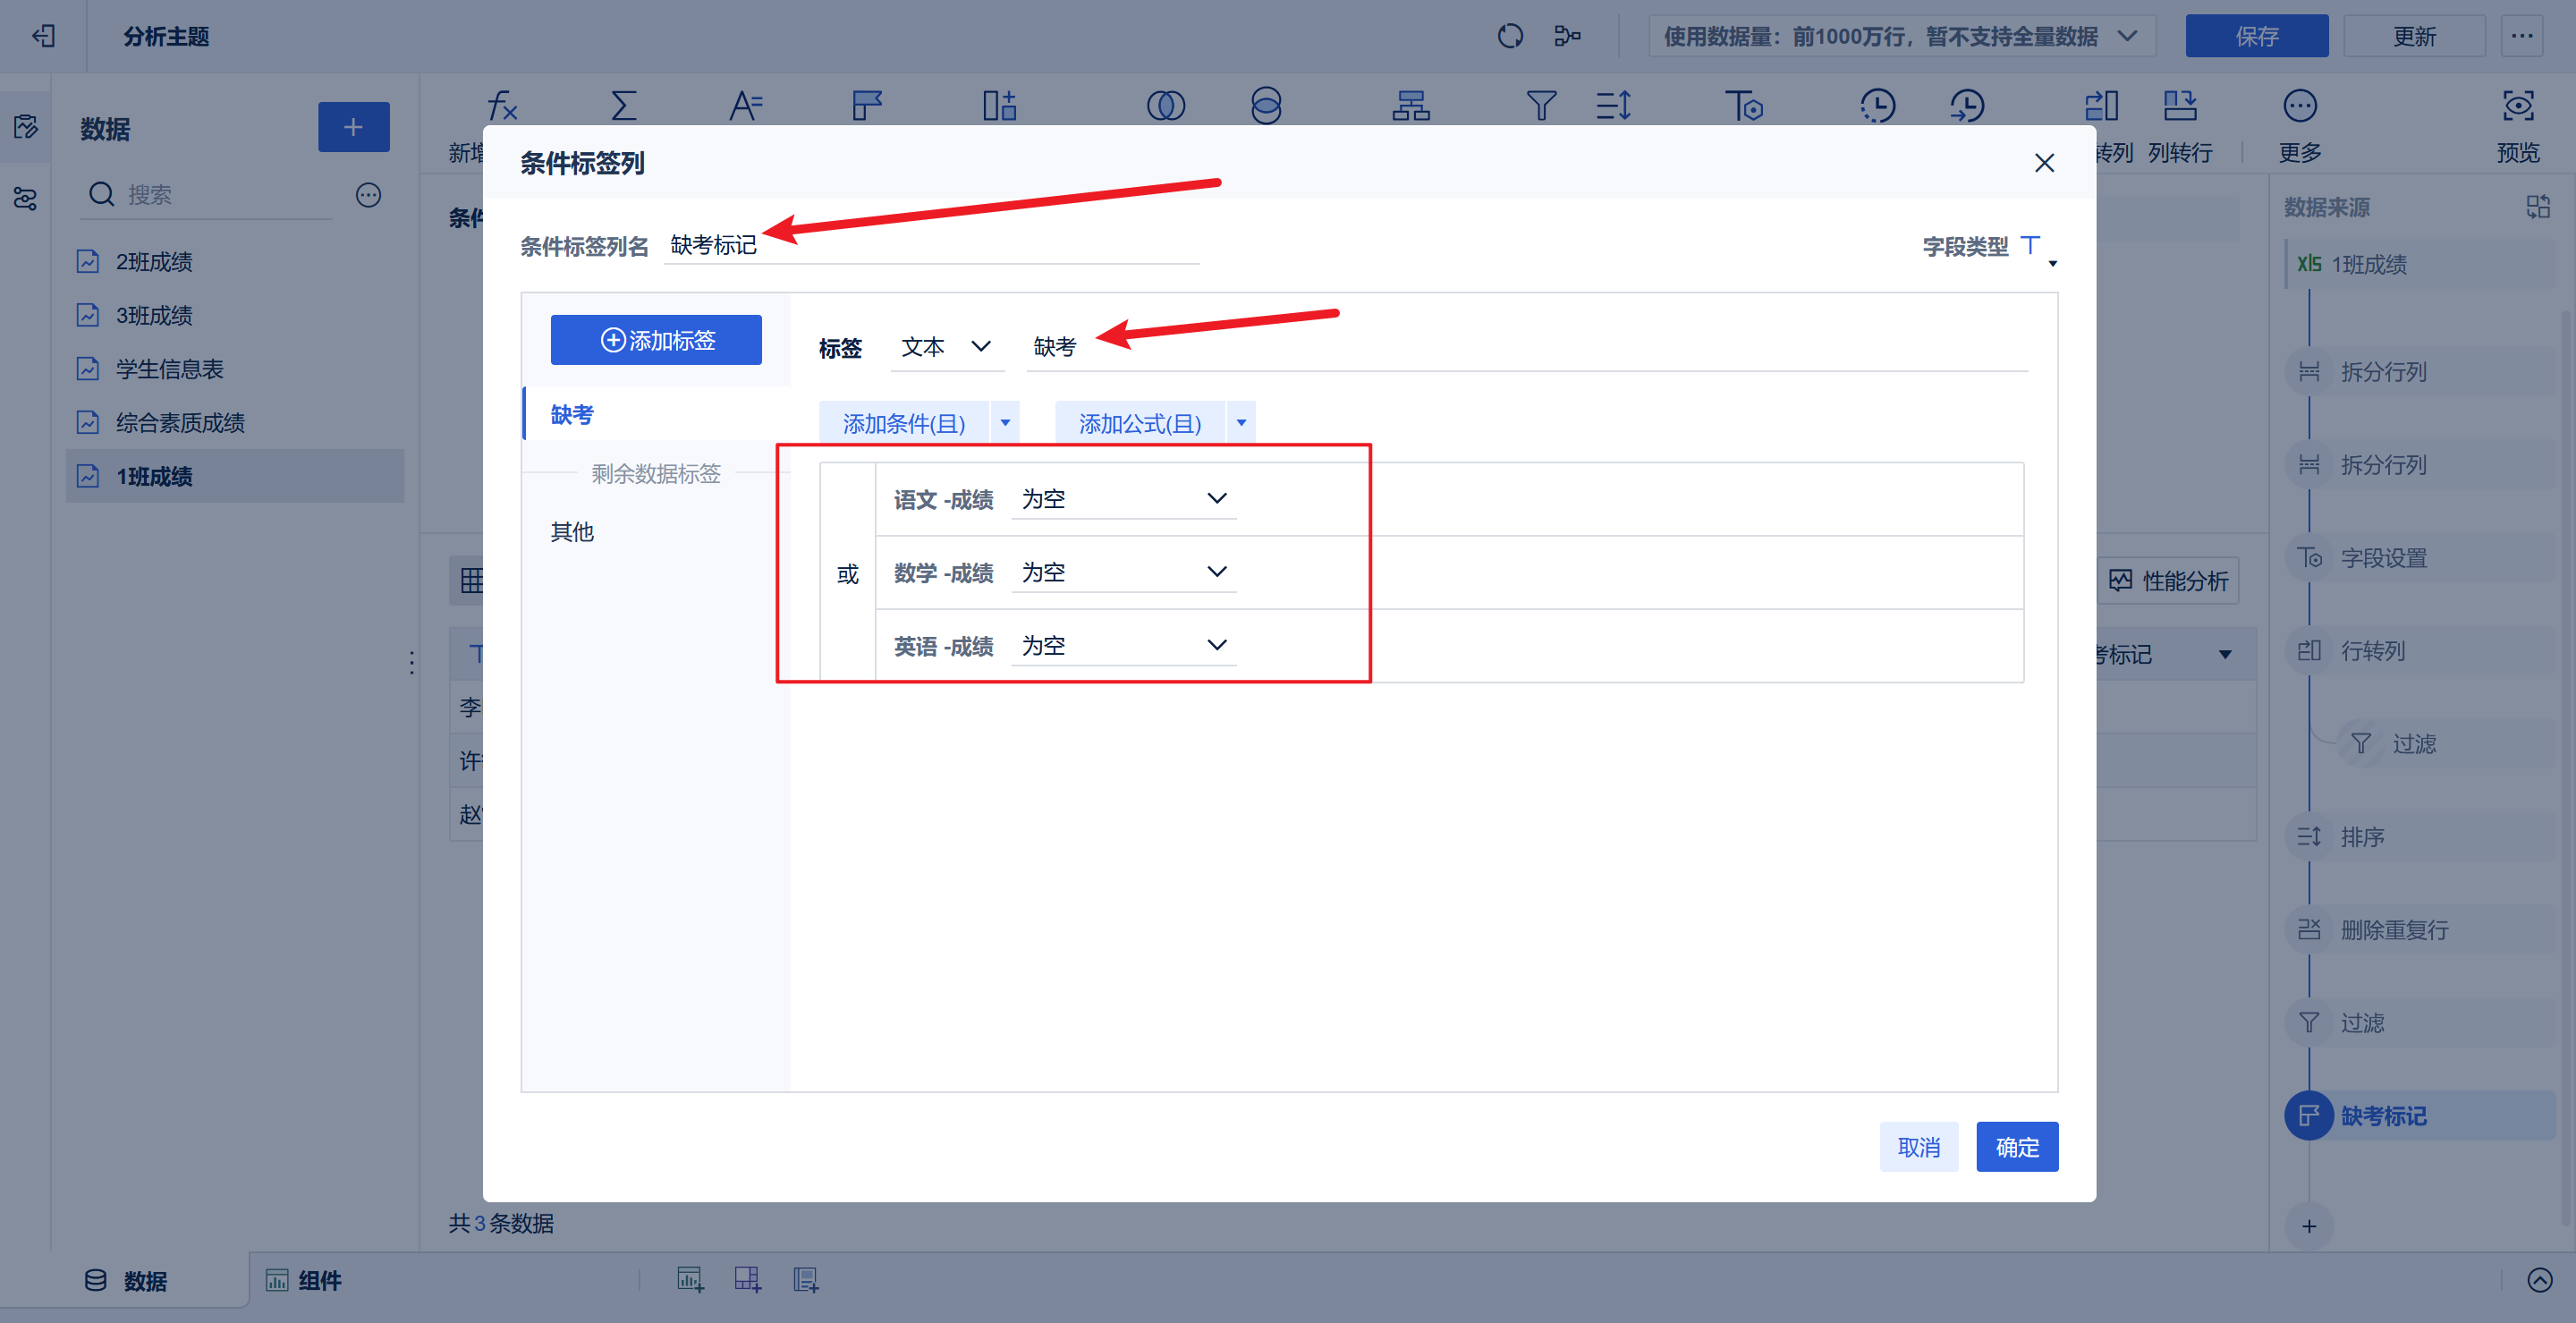Click the 添加标签 button

(656, 340)
